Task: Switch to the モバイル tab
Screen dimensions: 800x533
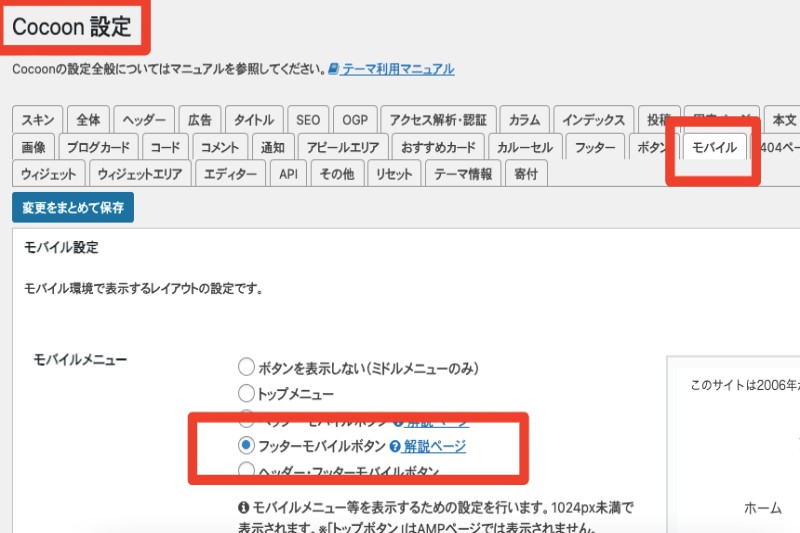Action: tap(714, 147)
